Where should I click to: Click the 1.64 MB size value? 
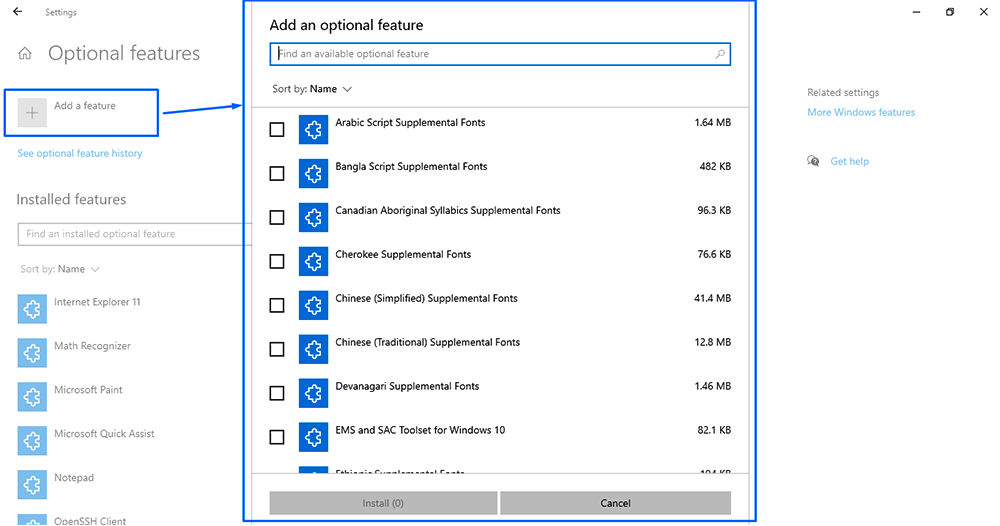tap(712, 122)
